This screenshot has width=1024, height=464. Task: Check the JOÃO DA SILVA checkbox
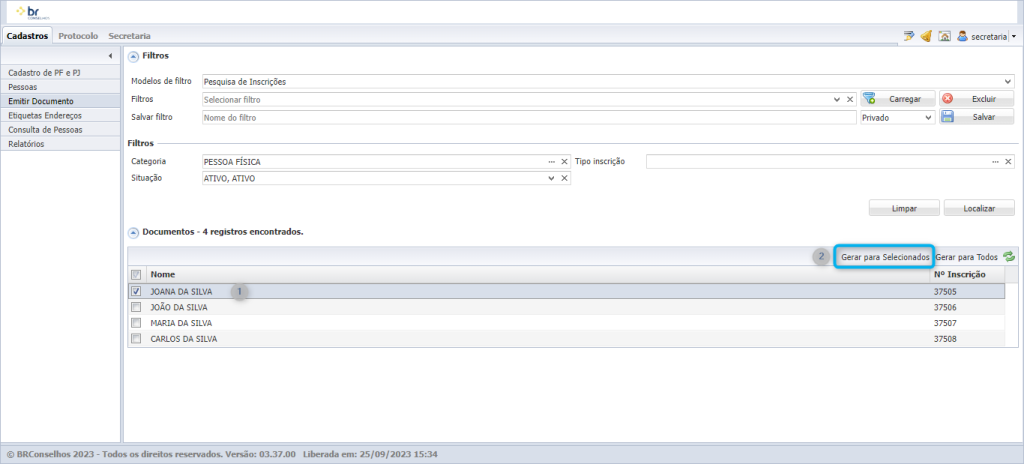pyautogui.click(x=136, y=307)
